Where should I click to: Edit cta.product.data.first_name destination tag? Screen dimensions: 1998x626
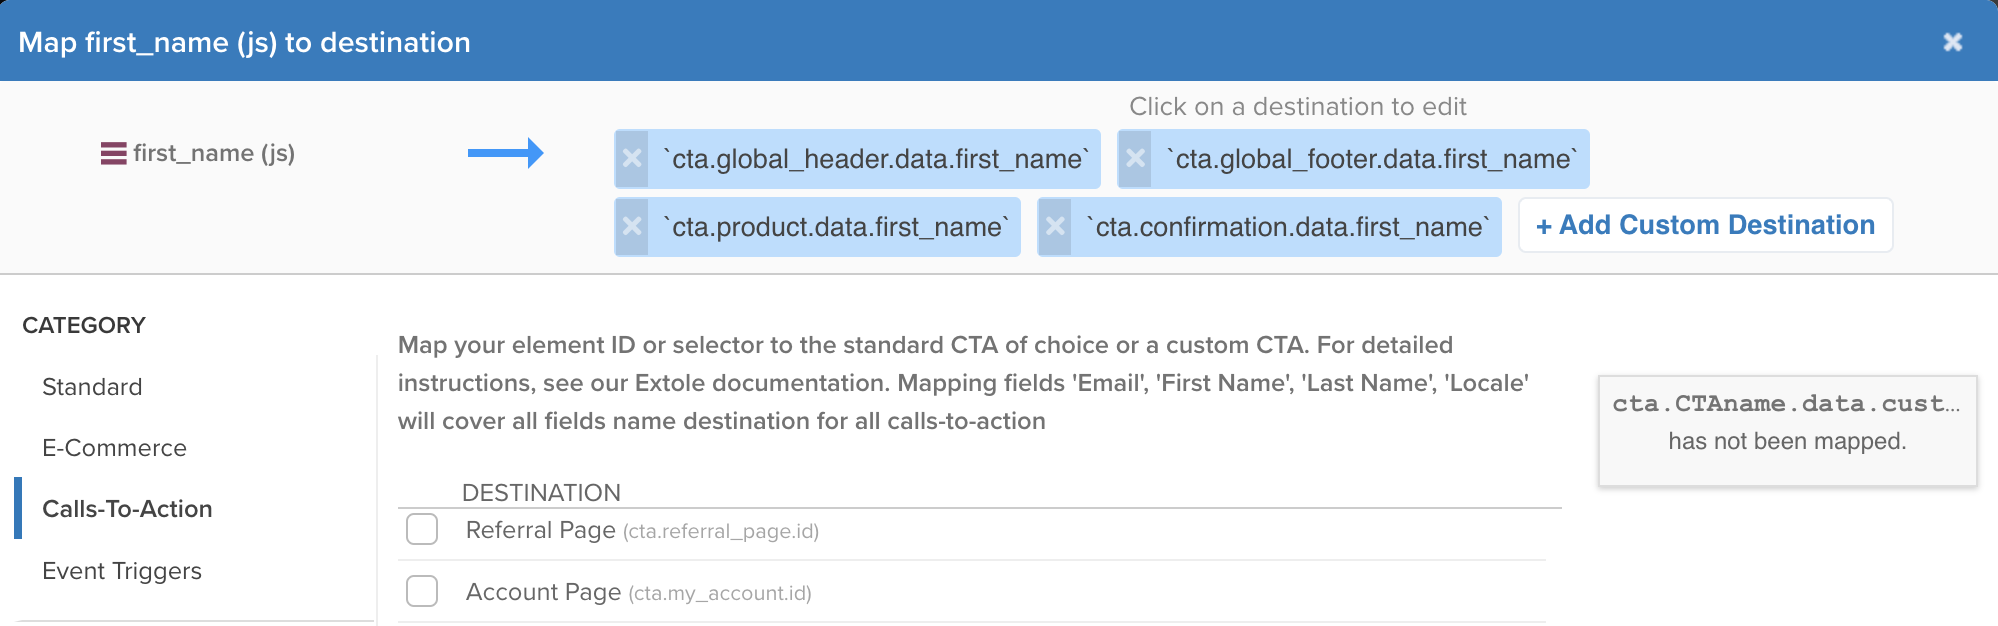[x=835, y=227]
